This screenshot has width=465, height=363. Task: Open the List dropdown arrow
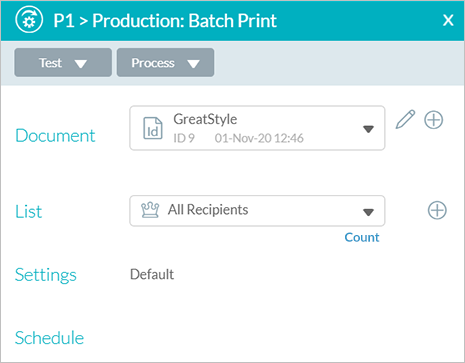coord(368,212)
